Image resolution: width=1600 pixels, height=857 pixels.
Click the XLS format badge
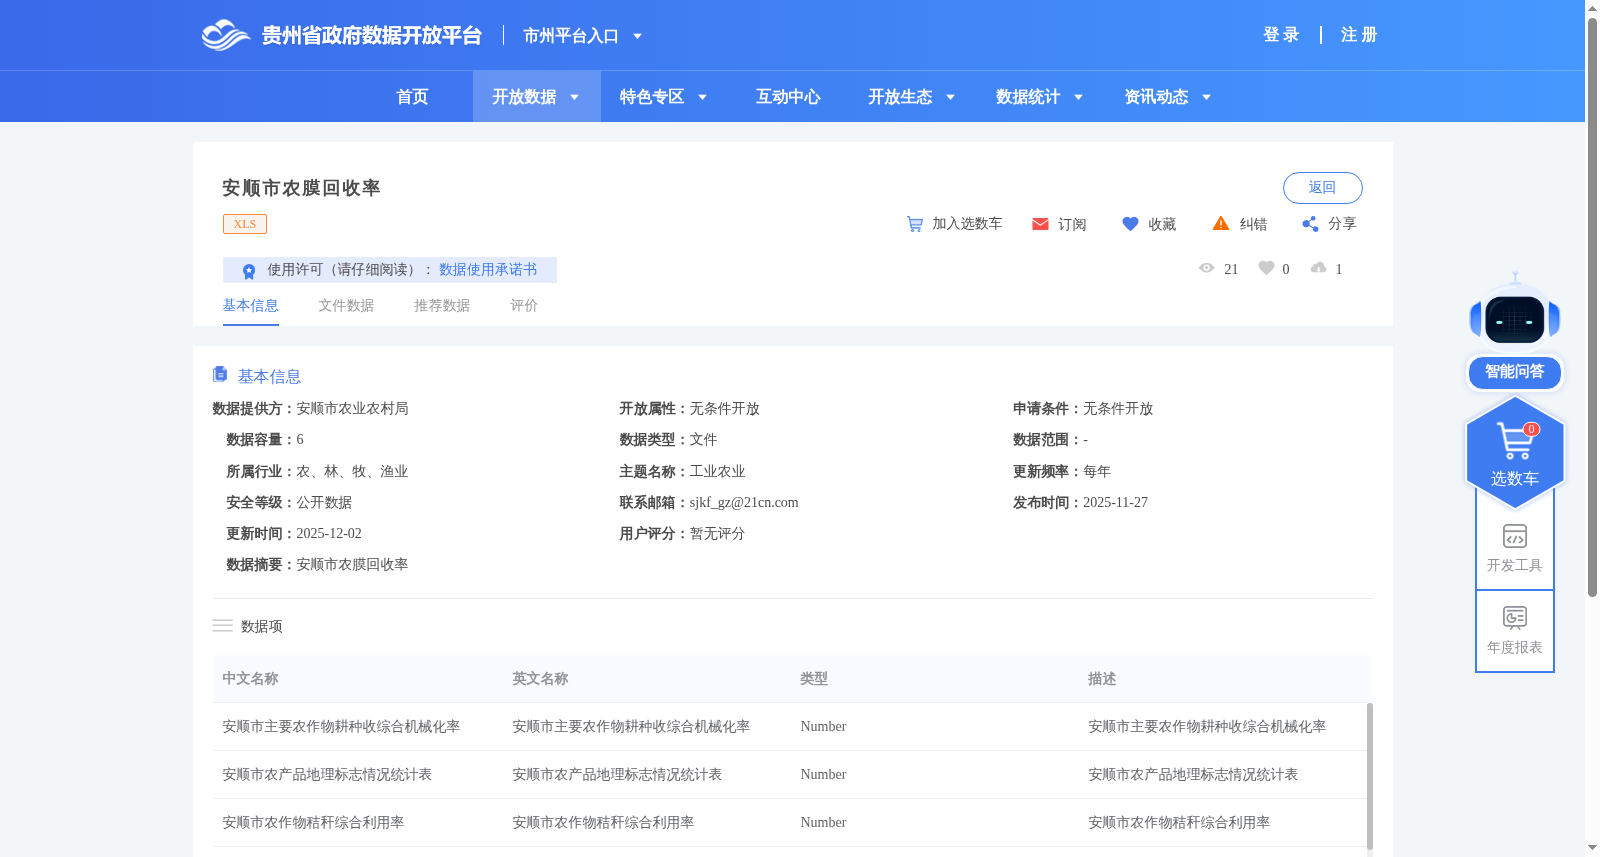(245, 224)
